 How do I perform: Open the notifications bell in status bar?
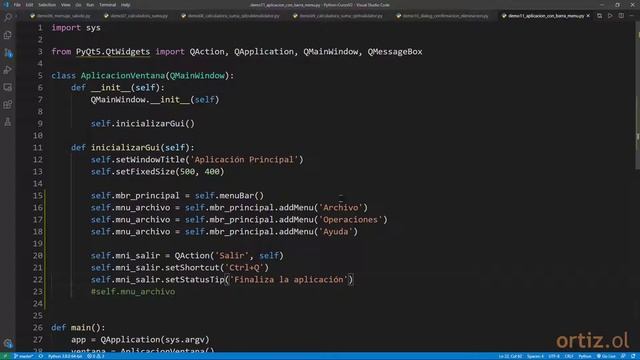[633, 356]
